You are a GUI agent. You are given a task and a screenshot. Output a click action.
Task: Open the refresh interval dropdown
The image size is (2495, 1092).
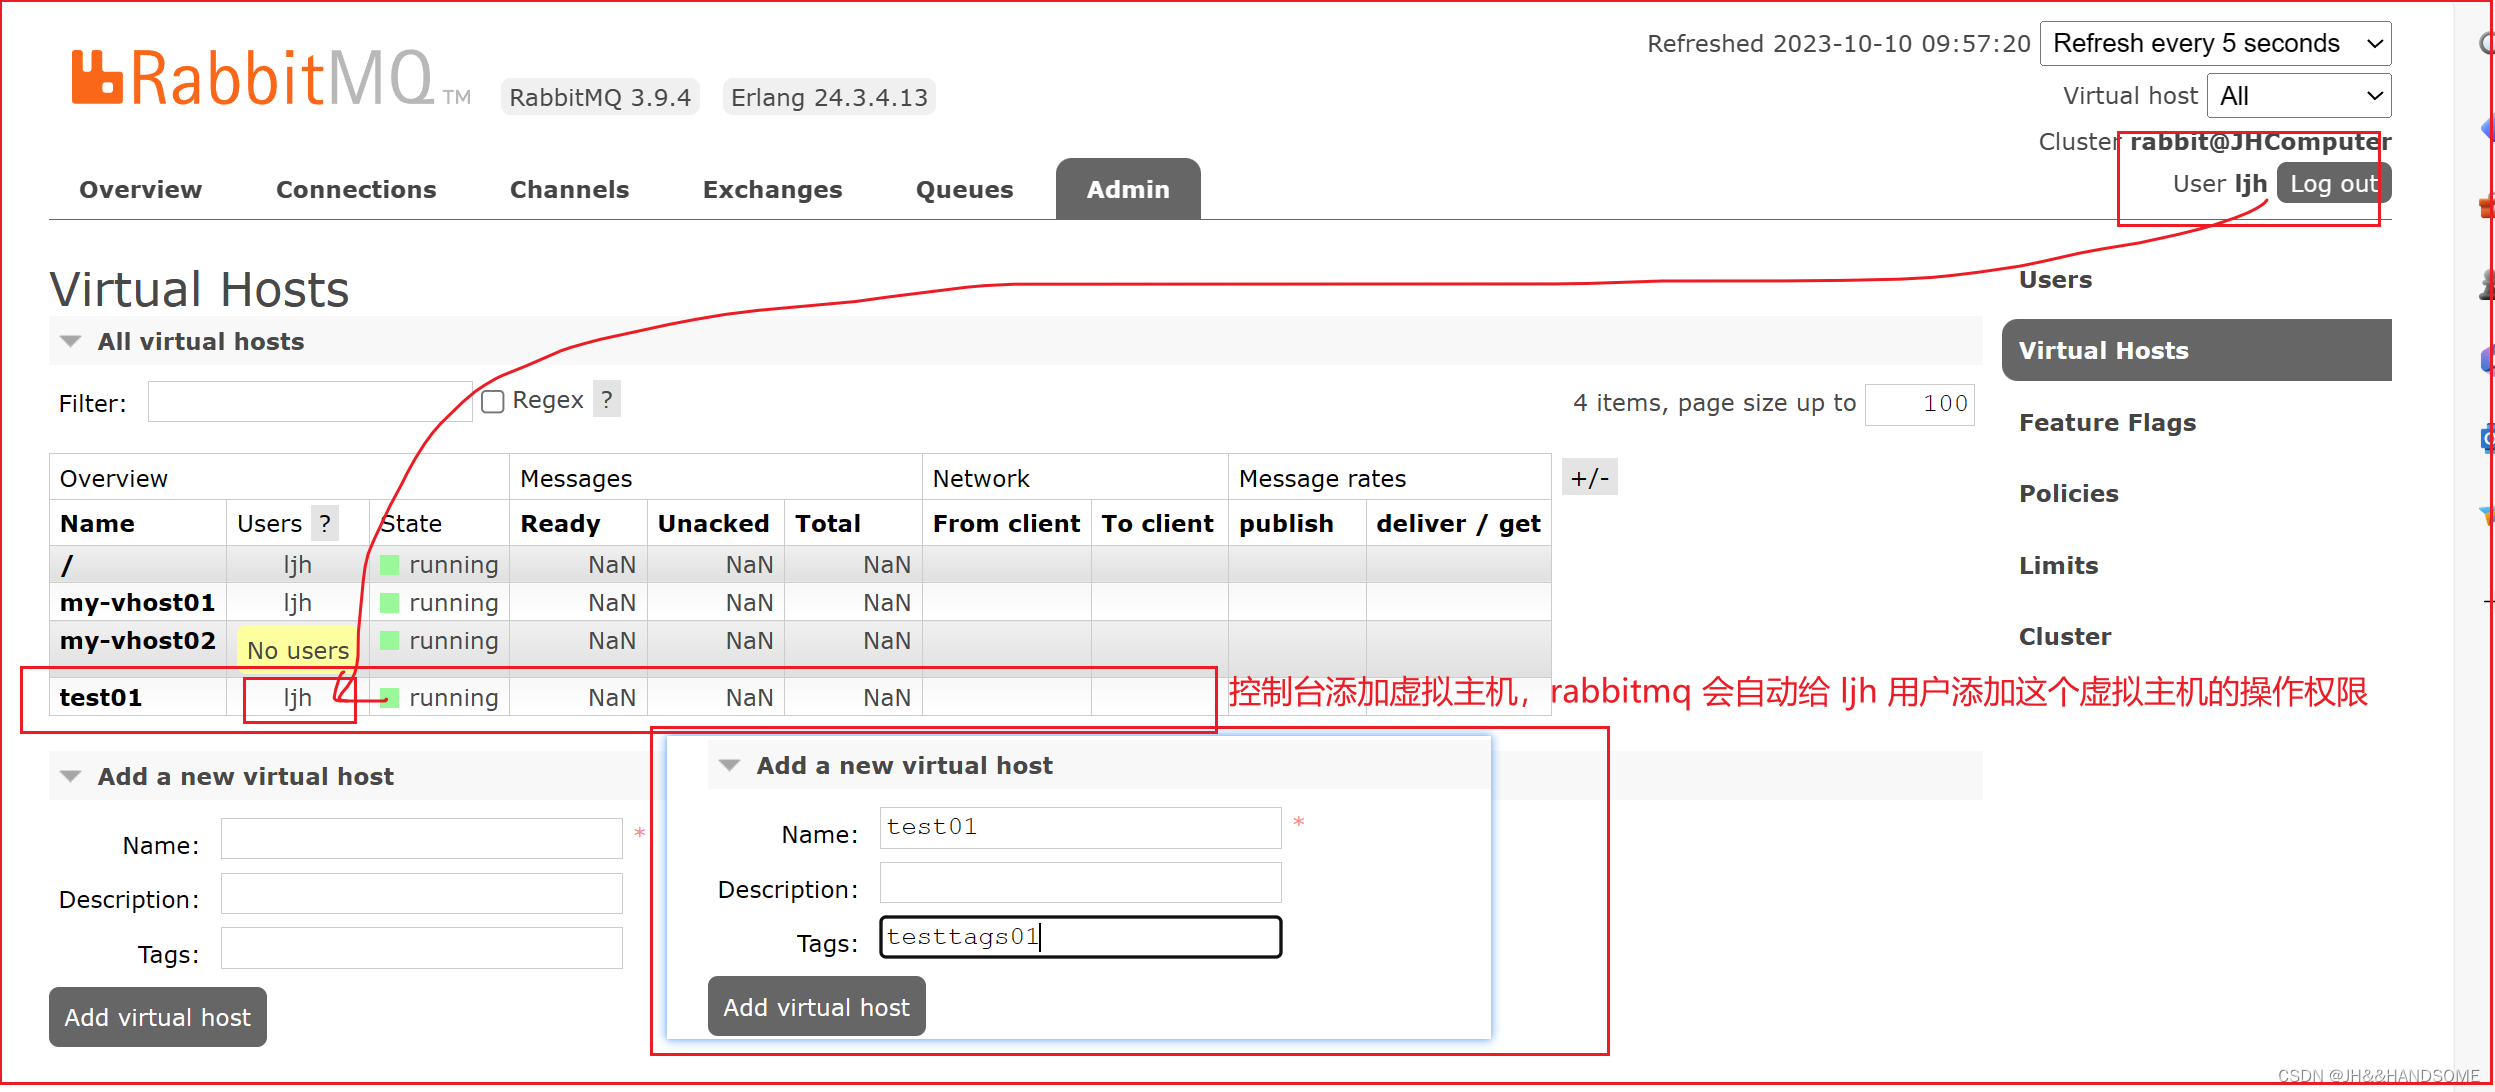pos(2216,44)
